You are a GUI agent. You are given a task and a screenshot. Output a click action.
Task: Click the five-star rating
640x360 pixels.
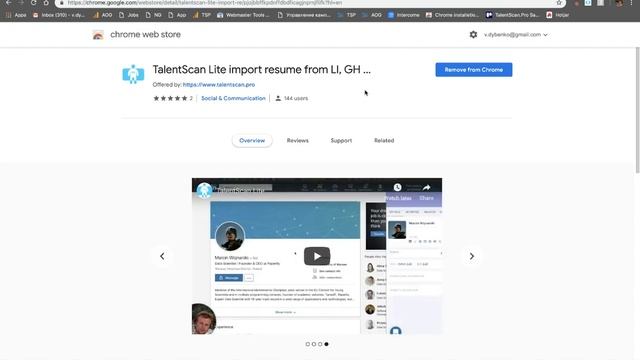[x=170, y=98]
